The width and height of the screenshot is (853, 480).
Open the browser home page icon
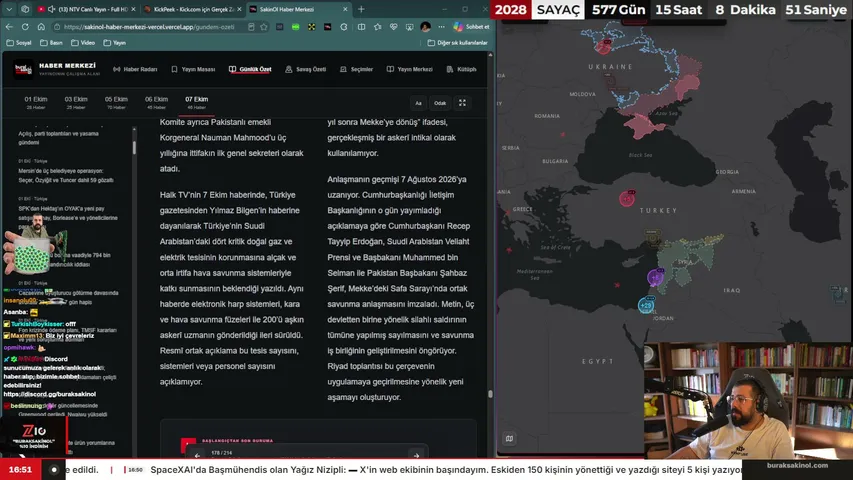pyautogui.click(x=41, y=27)
